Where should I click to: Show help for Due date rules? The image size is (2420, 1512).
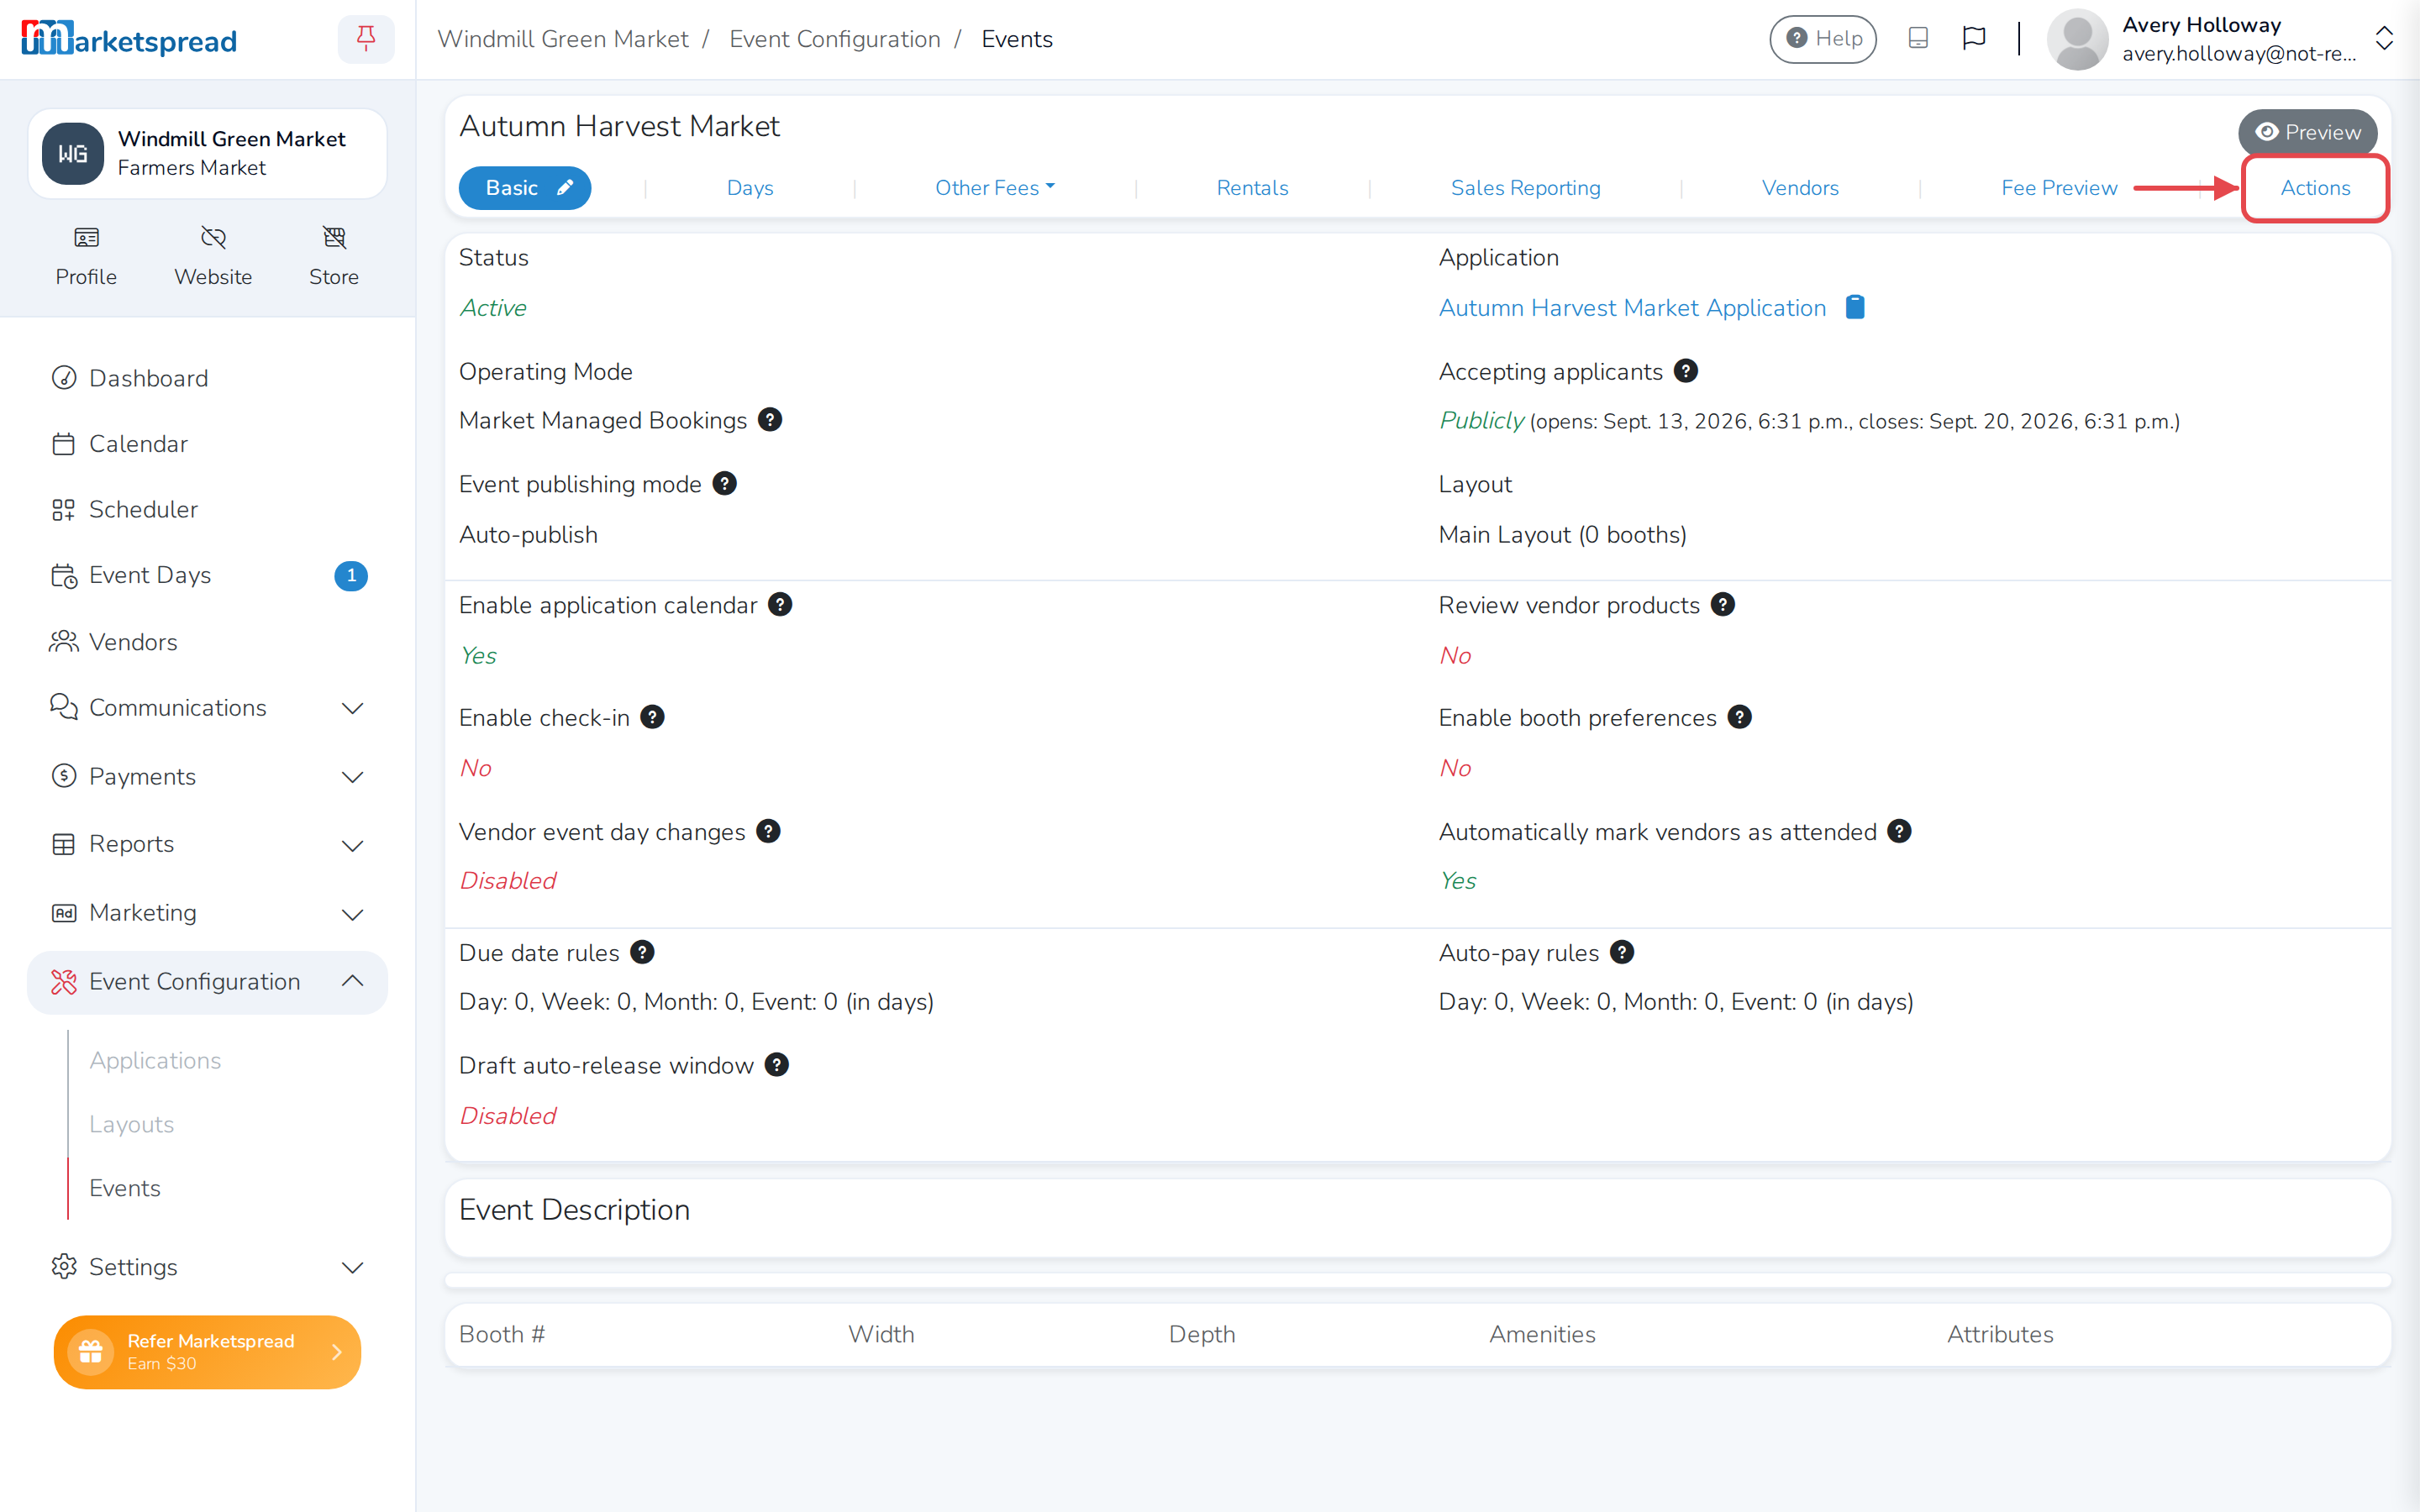tap(642, 953)
